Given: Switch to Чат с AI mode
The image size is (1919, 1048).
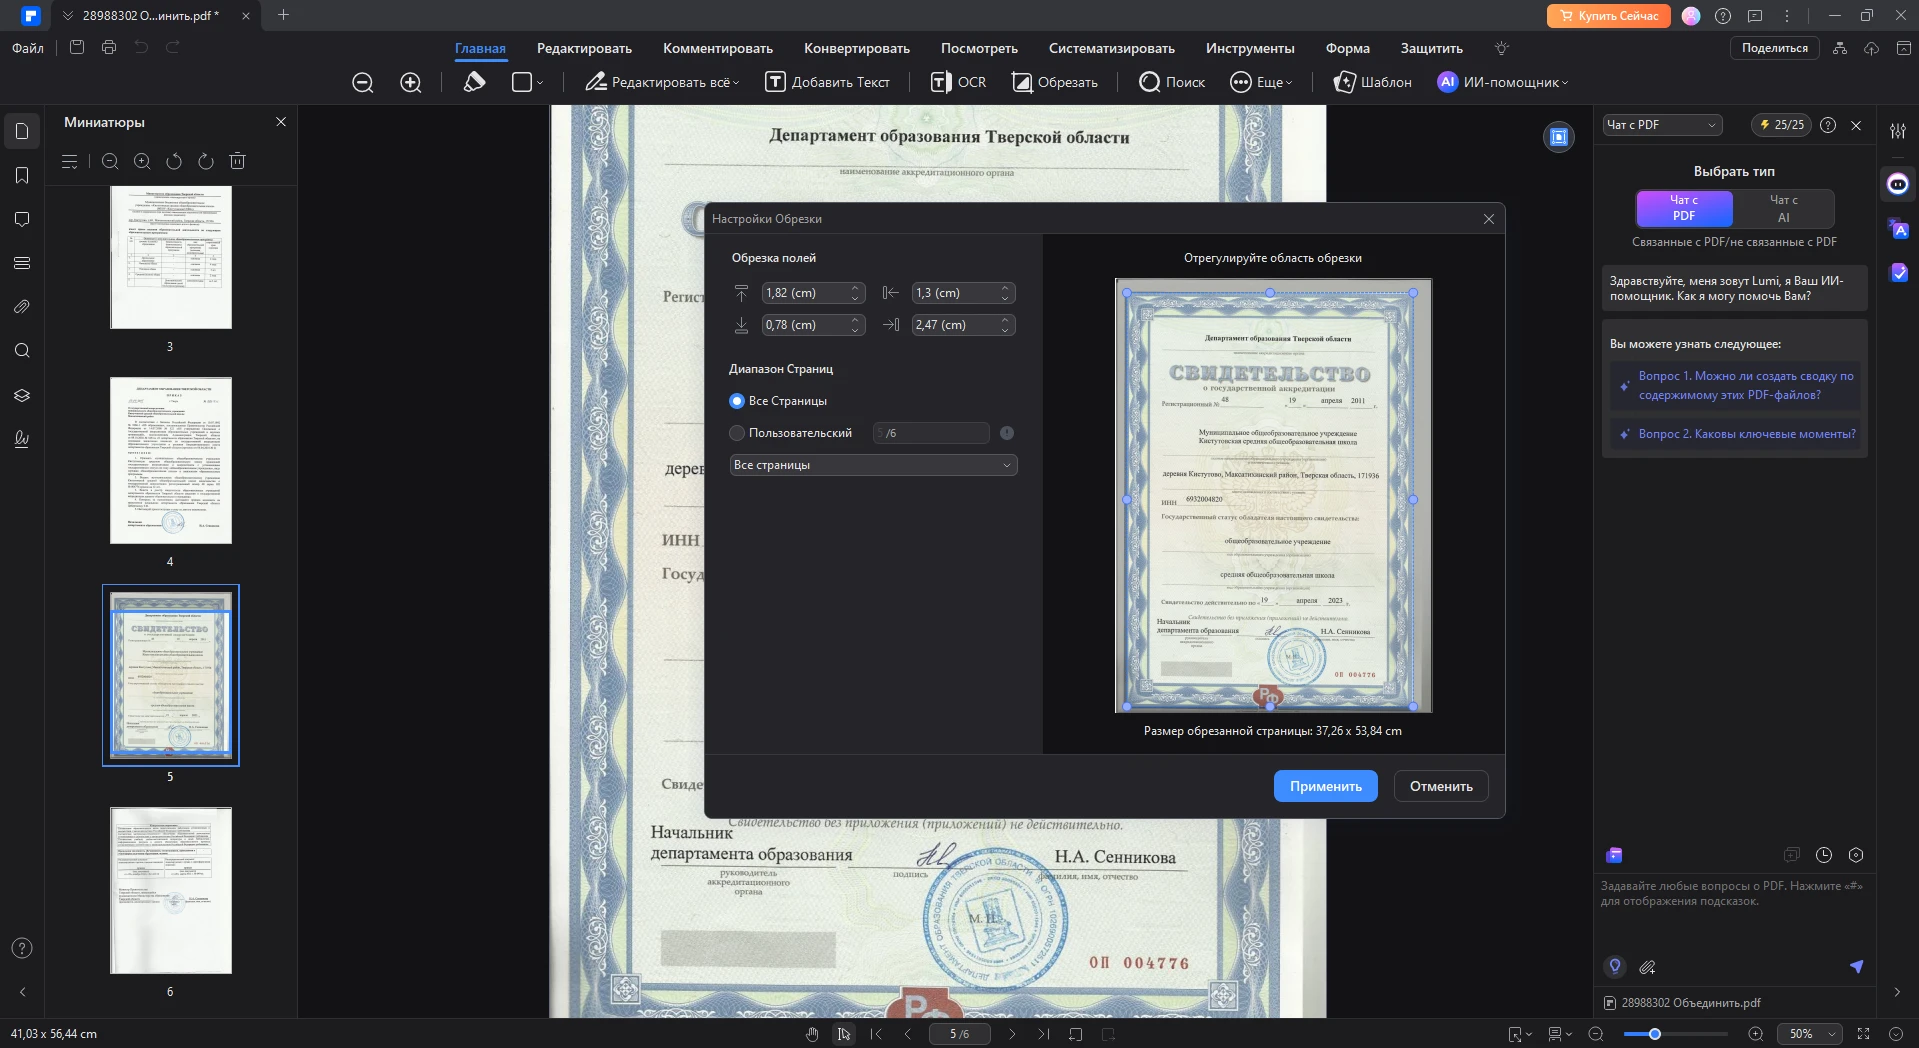Looking at the screenshot, I should (x=1783, y=208).
